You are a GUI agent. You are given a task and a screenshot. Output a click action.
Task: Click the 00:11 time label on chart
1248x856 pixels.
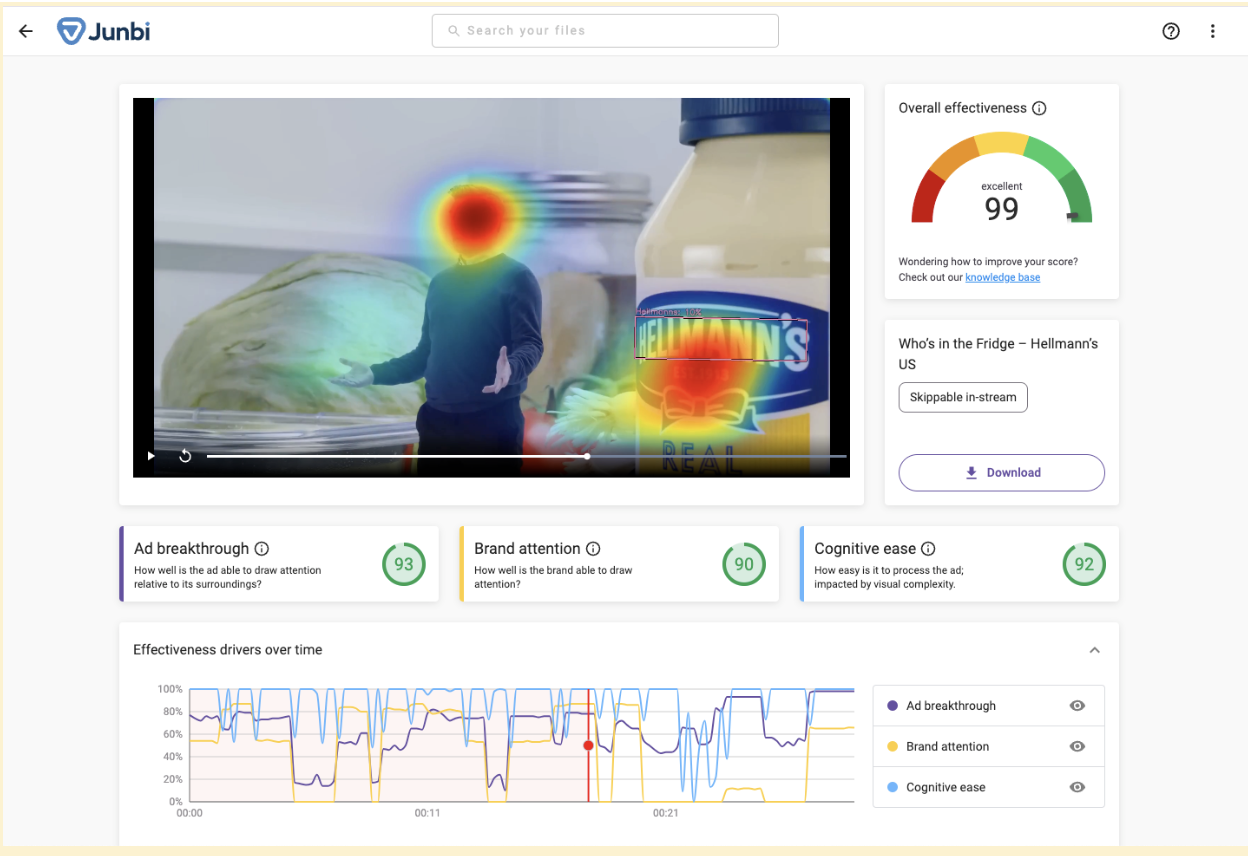point(427,814)
